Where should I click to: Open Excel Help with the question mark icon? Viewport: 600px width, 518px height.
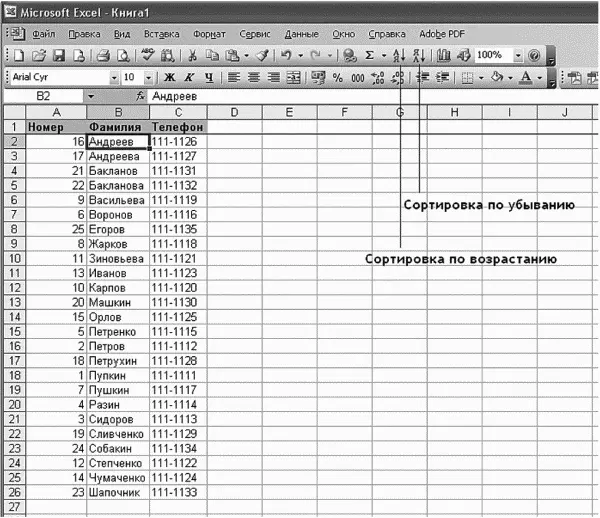(x=534, y=56)
